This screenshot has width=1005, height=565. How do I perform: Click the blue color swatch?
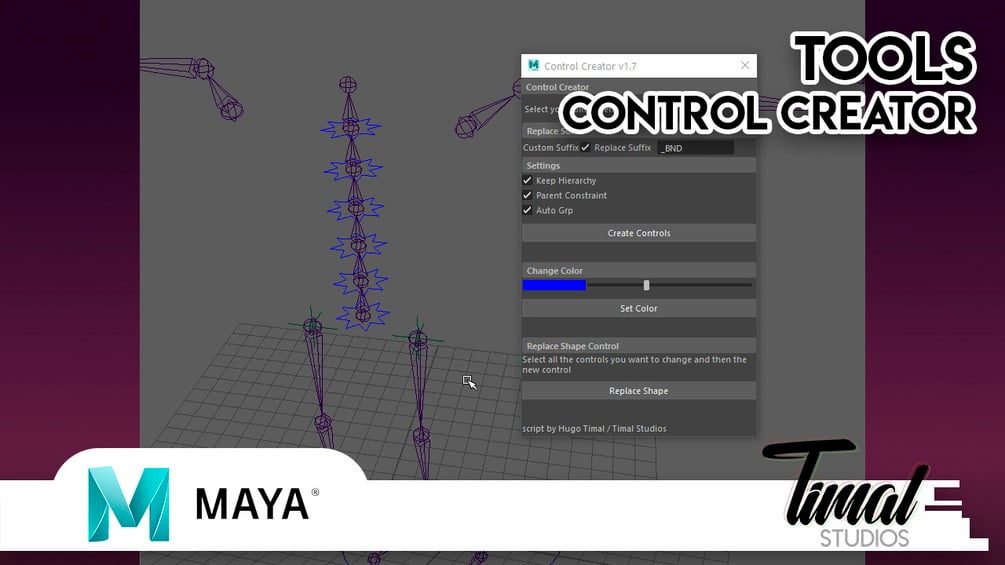click(x=554, y=285)
